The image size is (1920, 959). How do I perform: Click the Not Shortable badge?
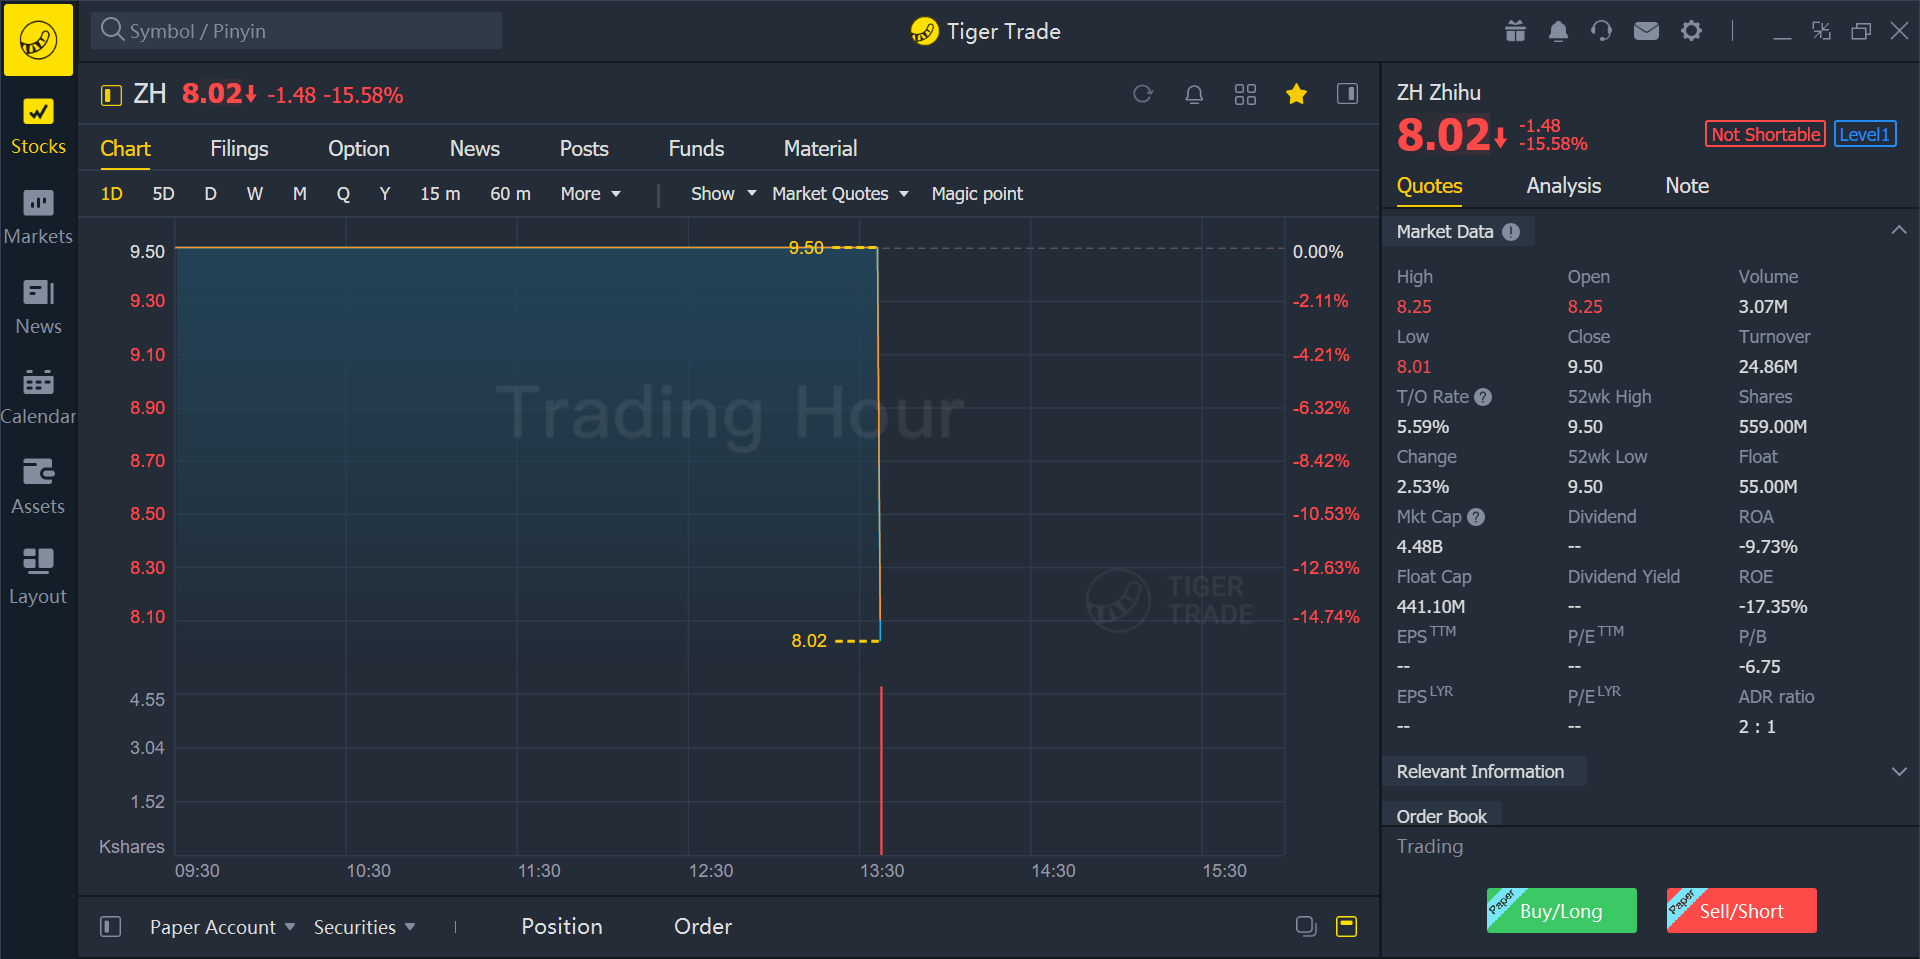tap(1765, 134)
